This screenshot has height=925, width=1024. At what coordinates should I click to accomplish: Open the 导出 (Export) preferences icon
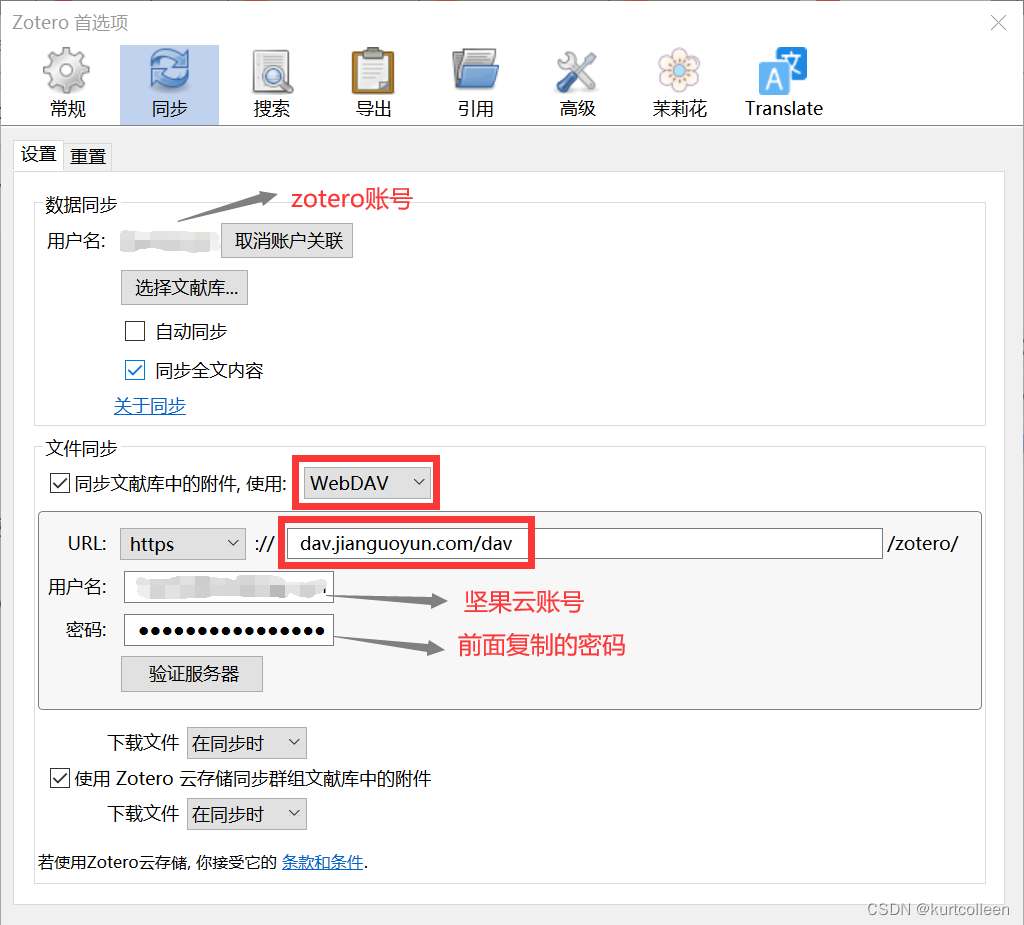click(x=373, y=82)
